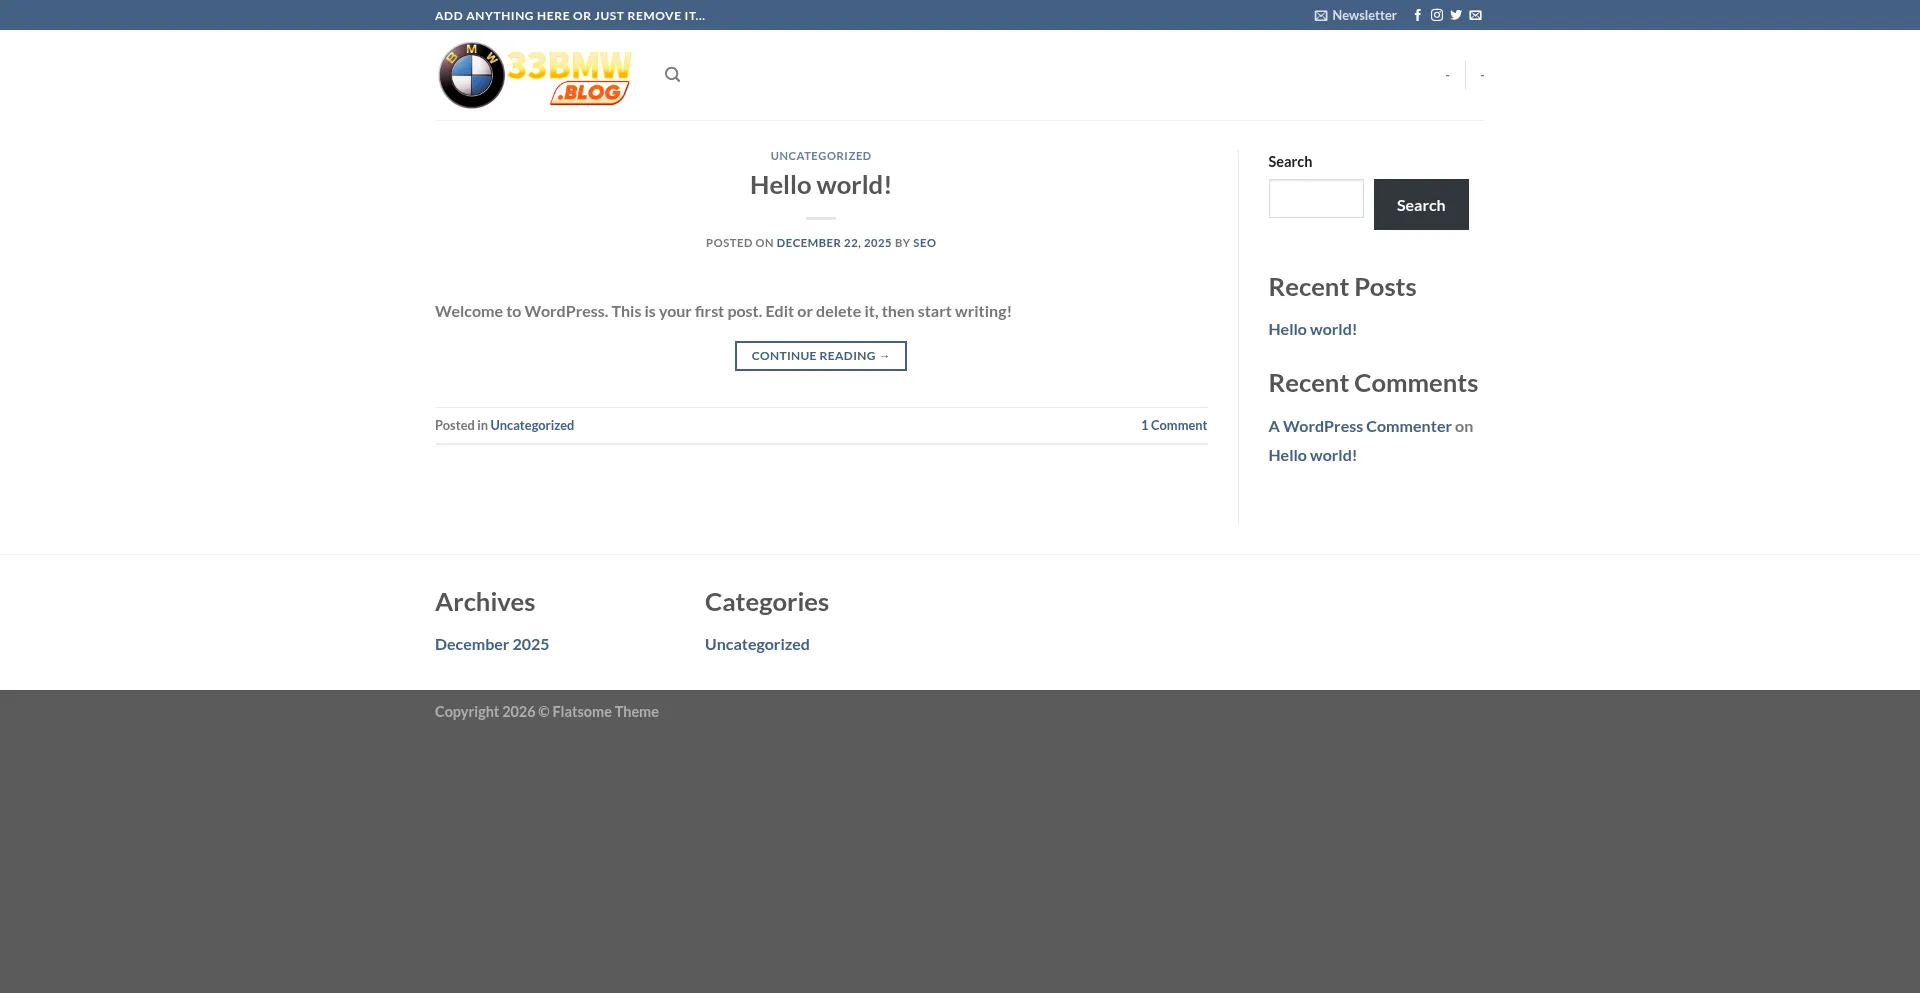This screenshot has height=993, width=1920.
Task: Click the December 22, 2025 post date
Action: [x=833, y=243]
